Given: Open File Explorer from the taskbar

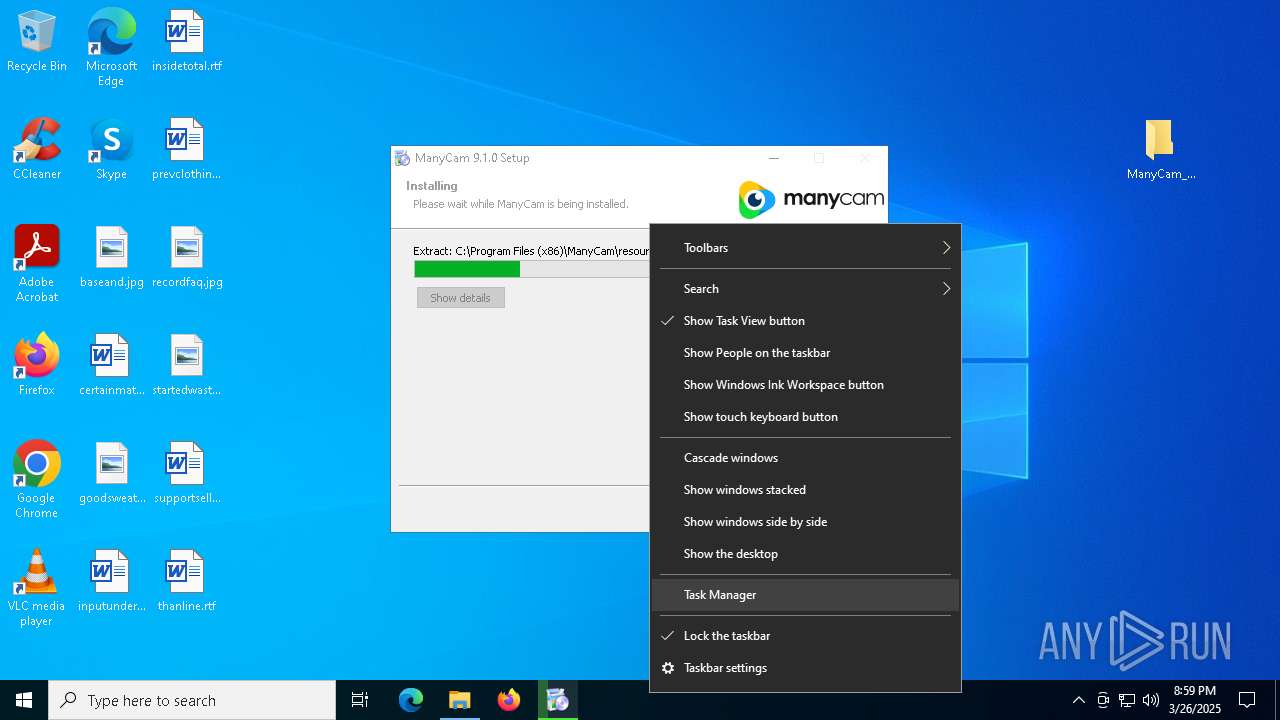Looking at the screenshot, I should (x=459, y=700).
